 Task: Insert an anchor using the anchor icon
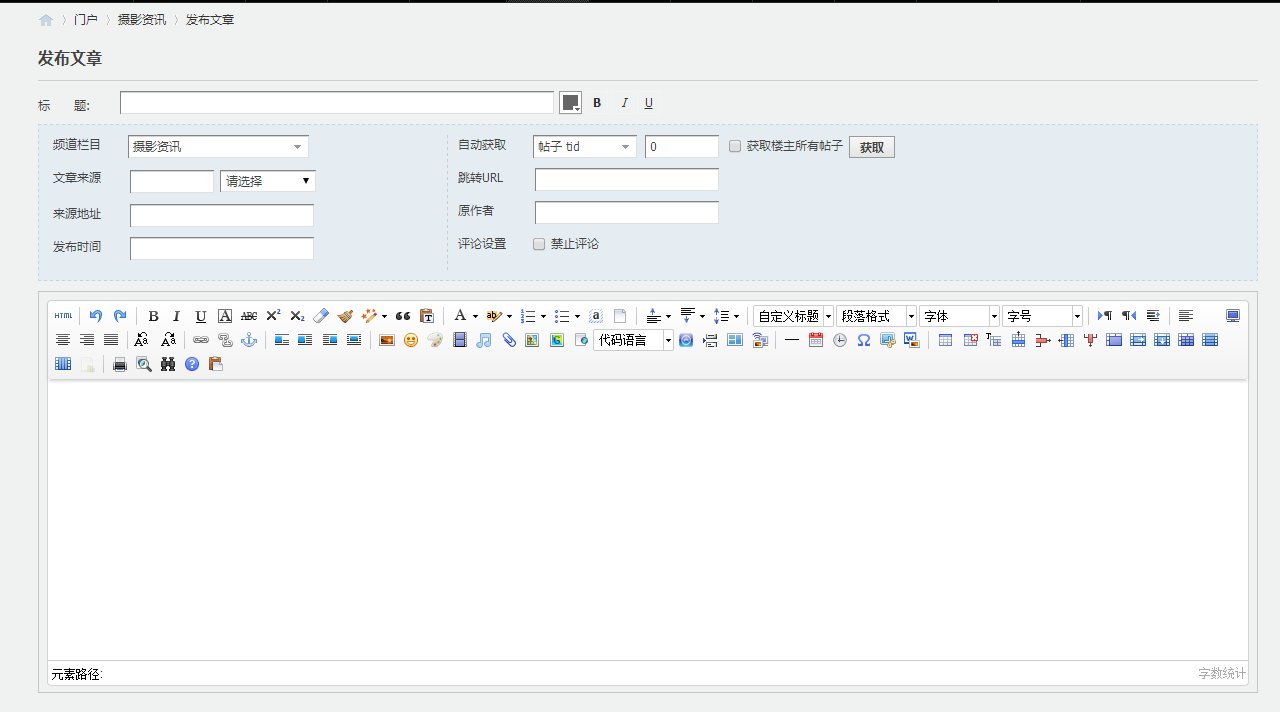pos(249,340)
